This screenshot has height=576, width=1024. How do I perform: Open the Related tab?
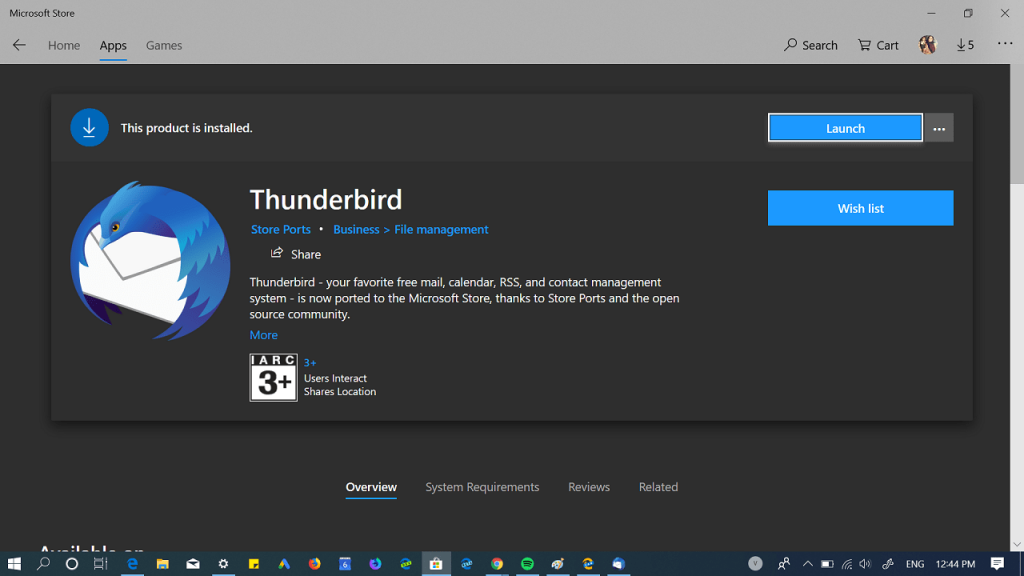pos(658,487)
